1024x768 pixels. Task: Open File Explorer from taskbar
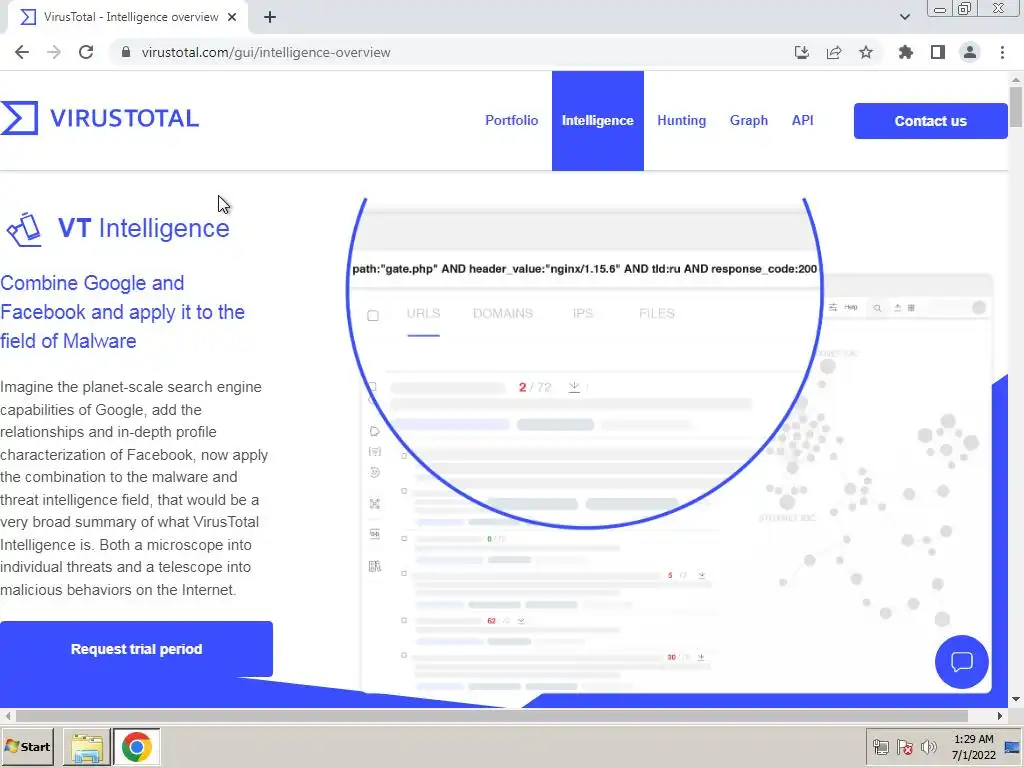(86, 747)
